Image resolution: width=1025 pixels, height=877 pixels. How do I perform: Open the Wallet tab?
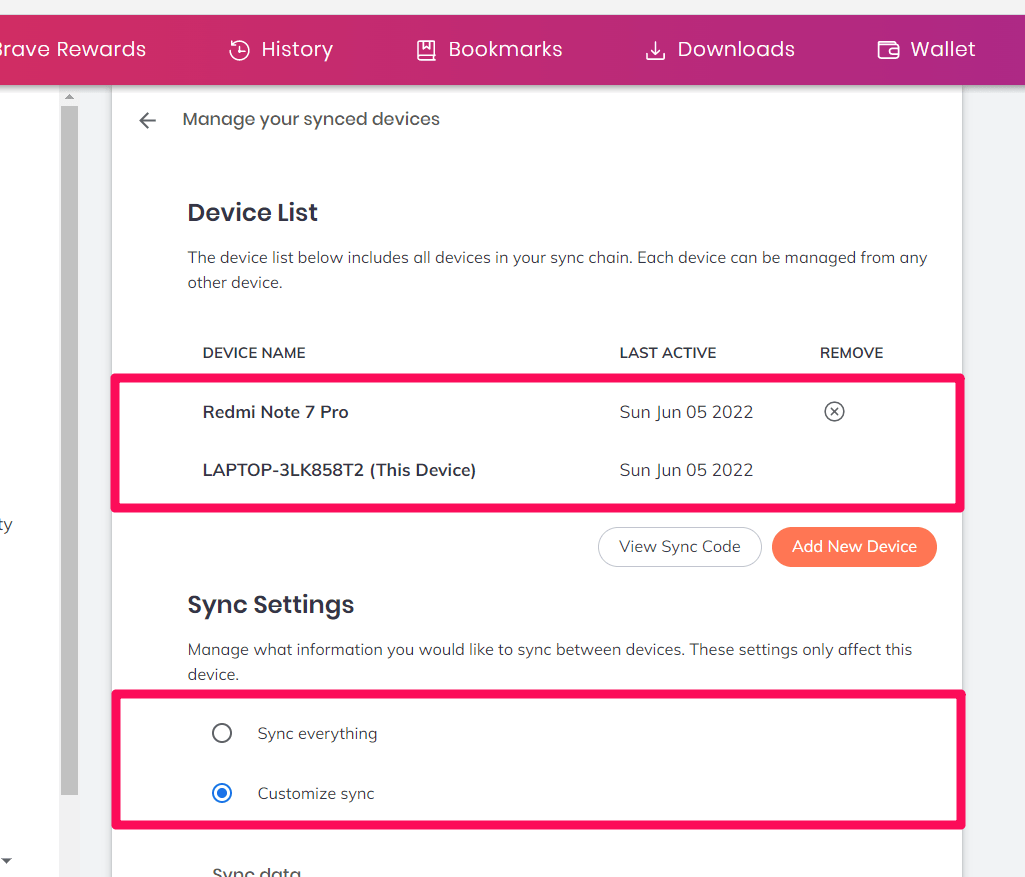click(926, 50)
